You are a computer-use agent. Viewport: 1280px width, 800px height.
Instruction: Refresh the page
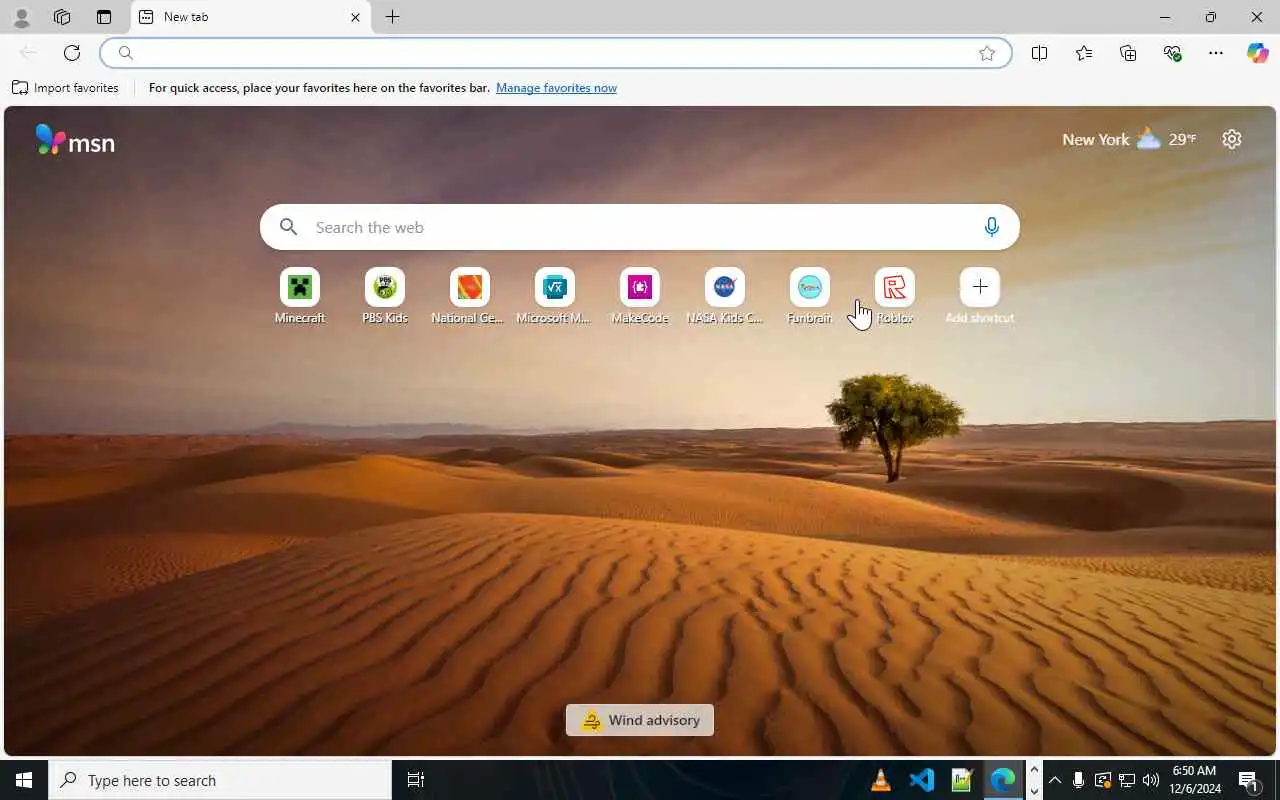coord(72,53)
